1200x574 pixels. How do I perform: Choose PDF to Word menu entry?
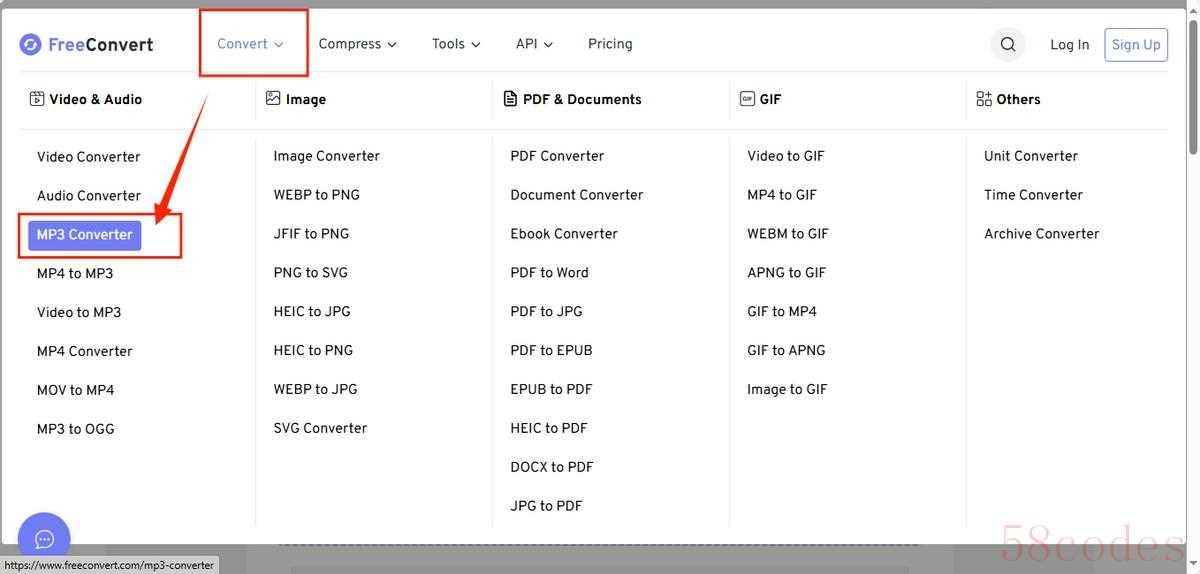point(549,272)
